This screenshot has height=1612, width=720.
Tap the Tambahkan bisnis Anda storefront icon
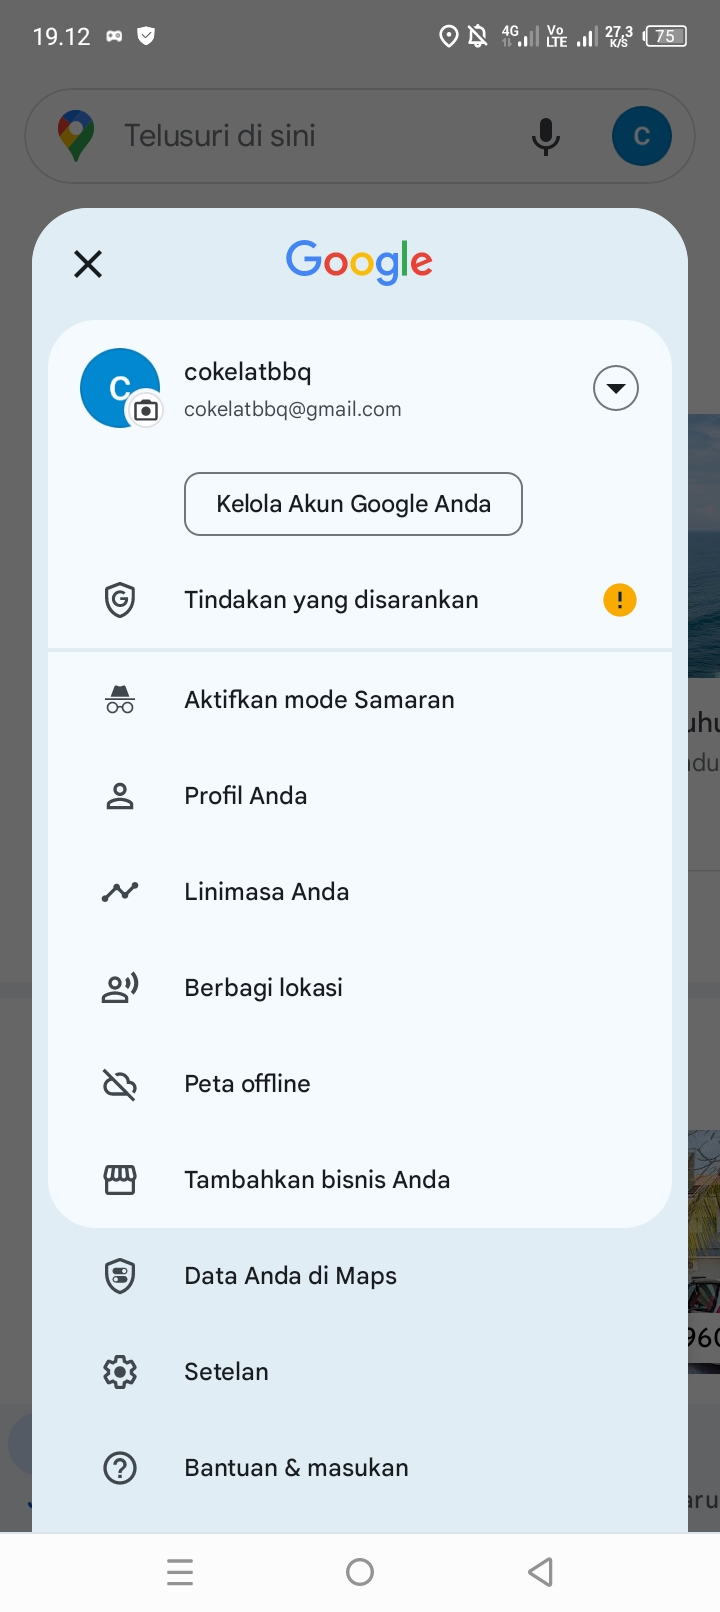tap(120, 1180)
